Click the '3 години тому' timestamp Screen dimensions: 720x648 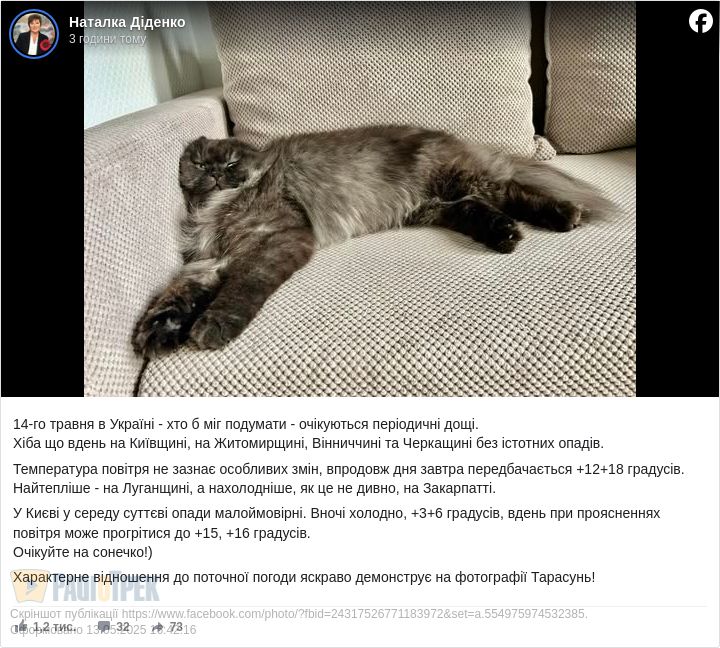pos(107,39)
